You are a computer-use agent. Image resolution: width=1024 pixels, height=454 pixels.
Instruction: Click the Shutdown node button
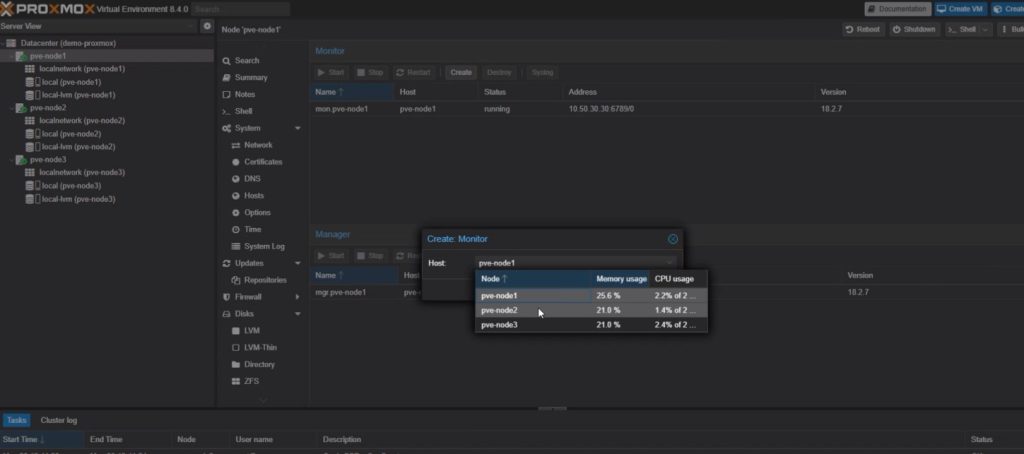point(914,29)
